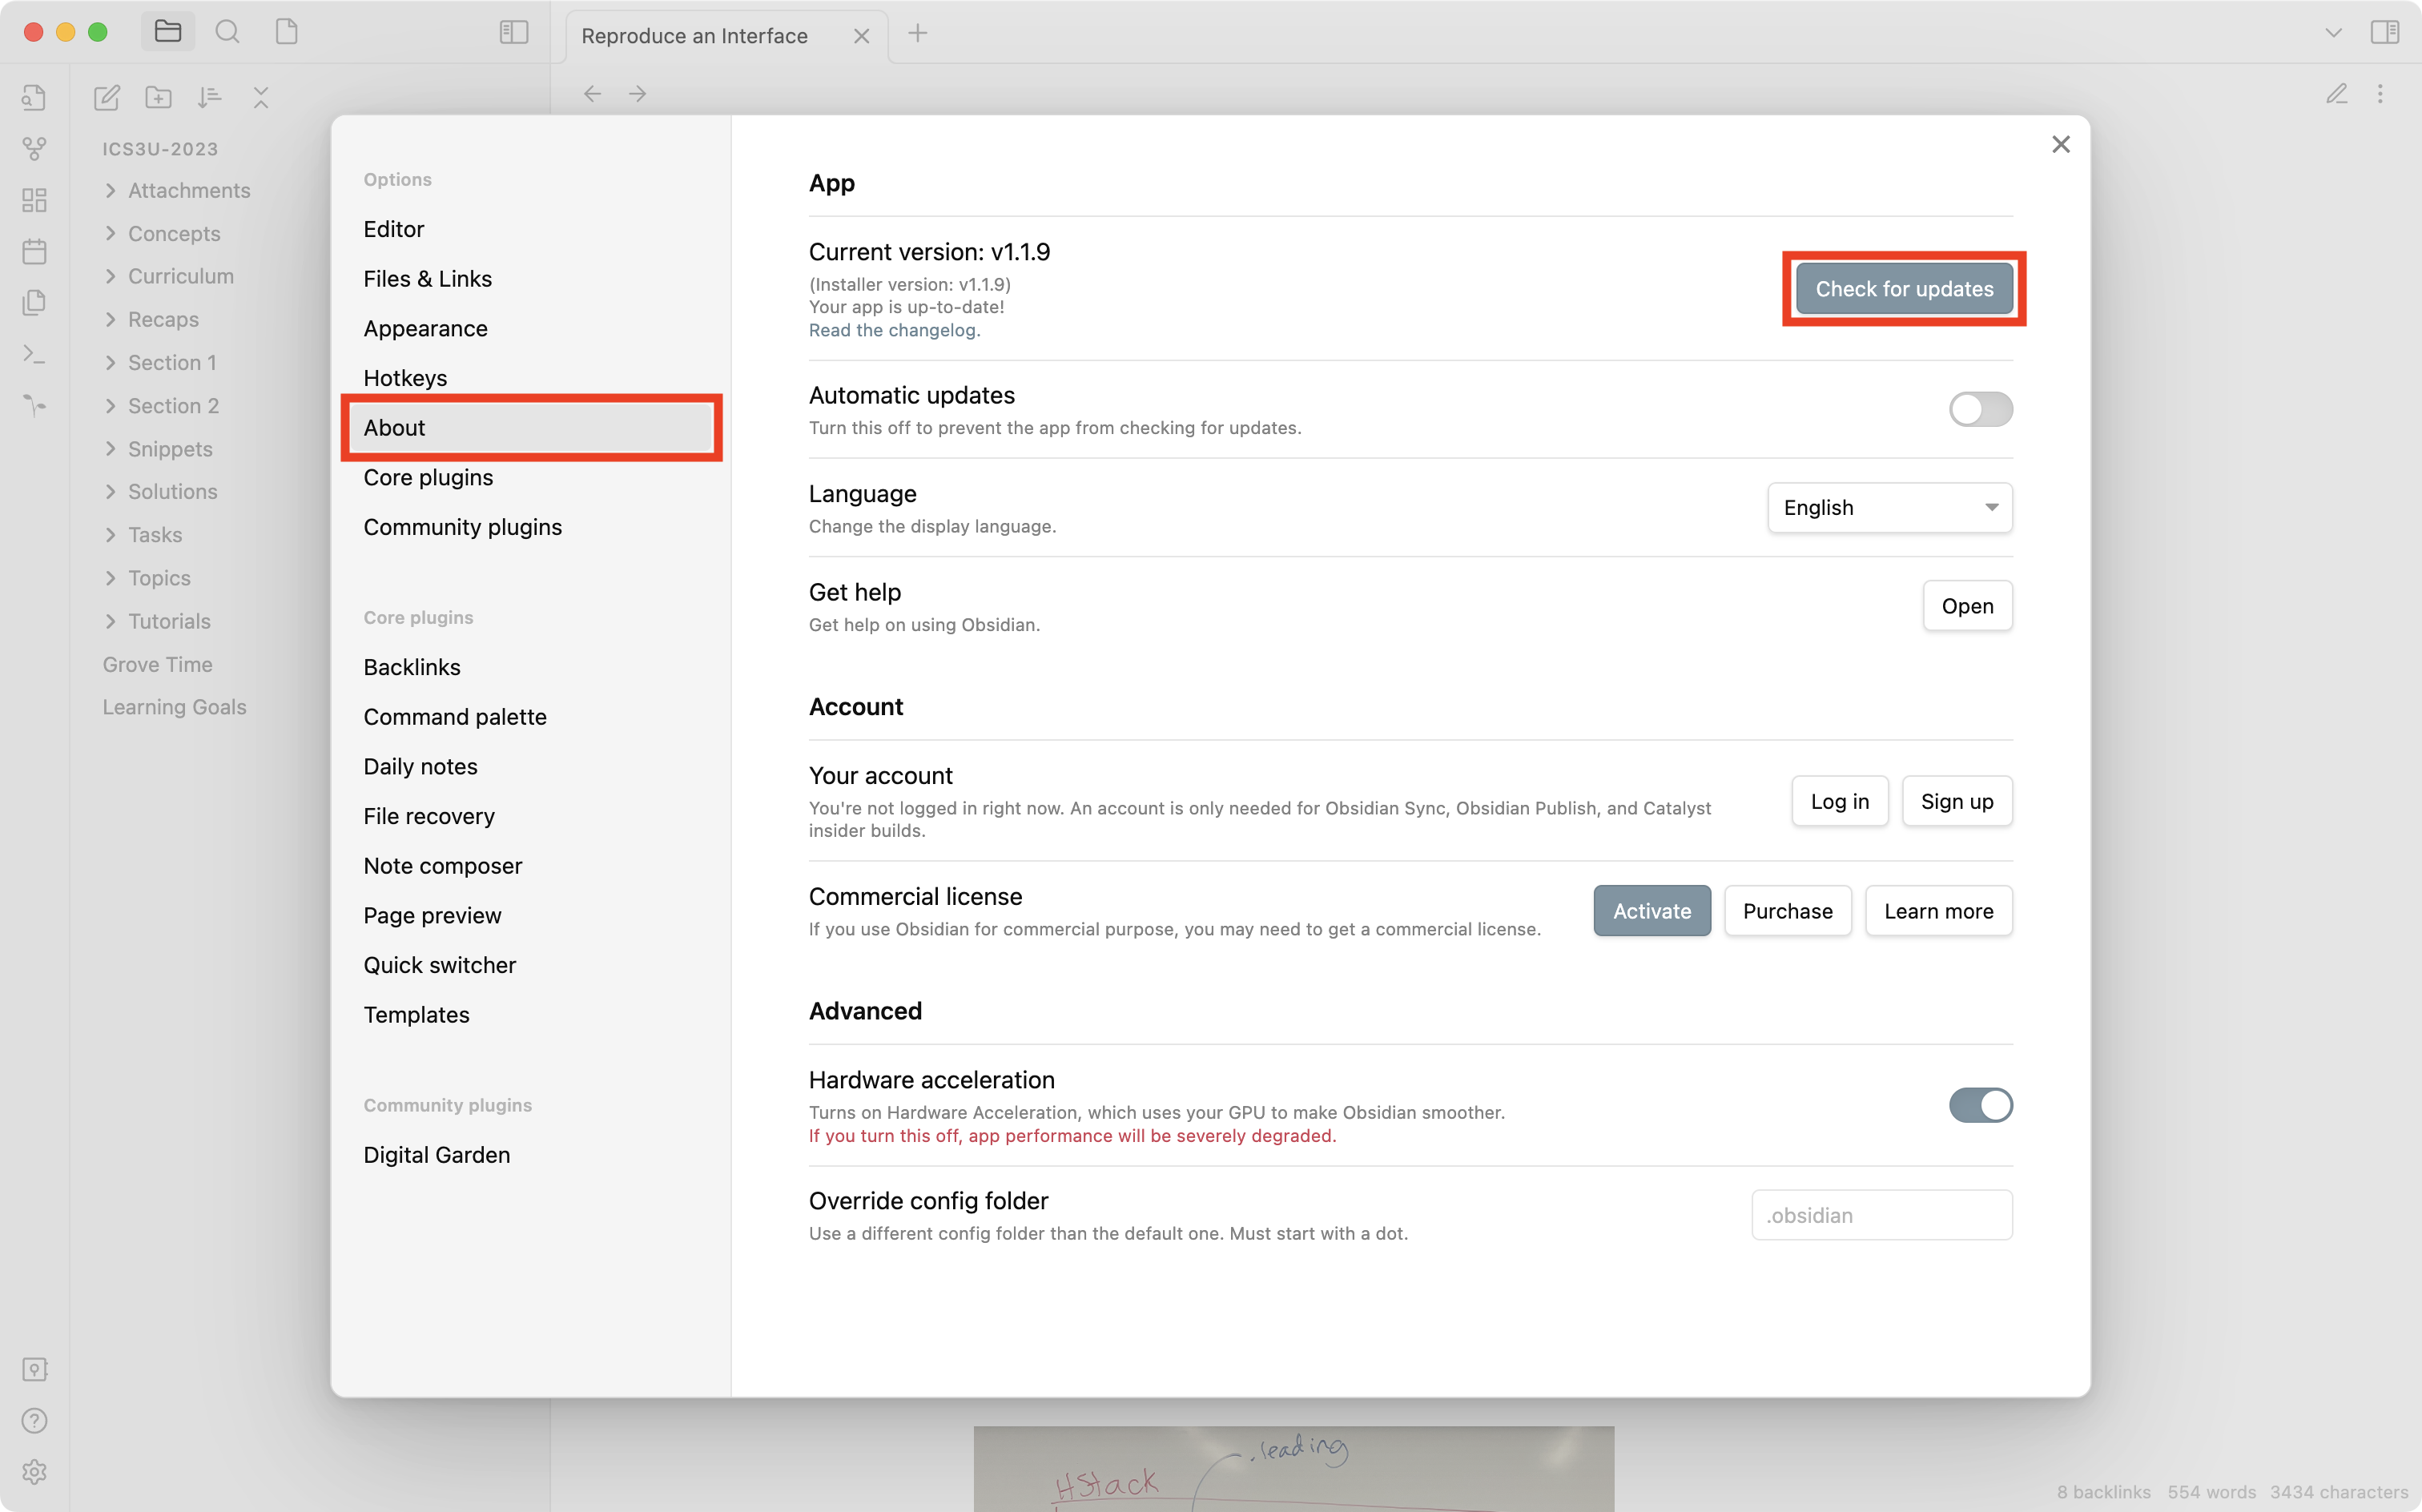Click Activate for commercial license
2422x1512 pixels.
1652,911
